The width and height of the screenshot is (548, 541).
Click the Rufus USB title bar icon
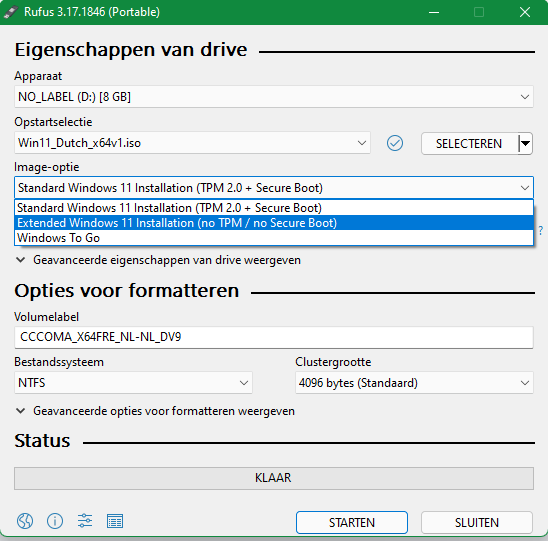(10, 12)
